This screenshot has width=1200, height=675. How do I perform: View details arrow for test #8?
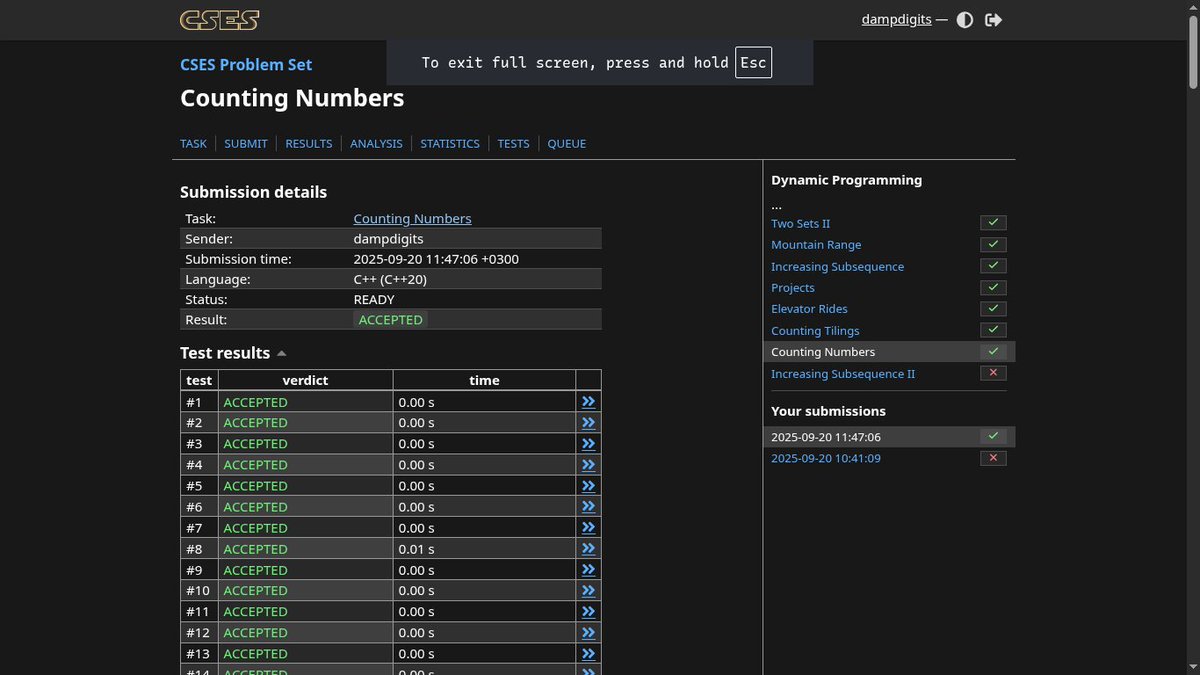588,548
